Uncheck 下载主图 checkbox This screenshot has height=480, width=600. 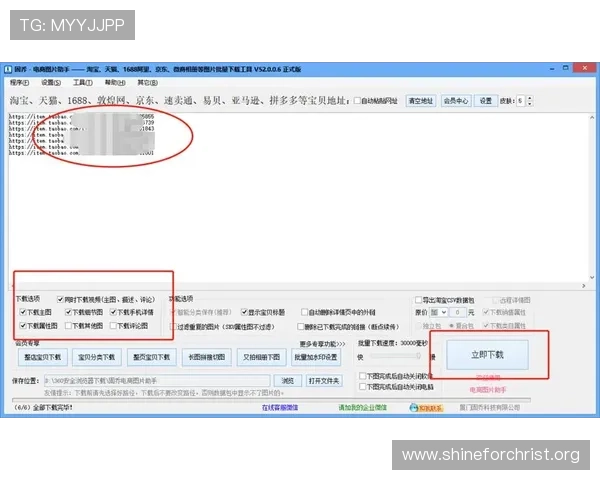tap(23, 312)
